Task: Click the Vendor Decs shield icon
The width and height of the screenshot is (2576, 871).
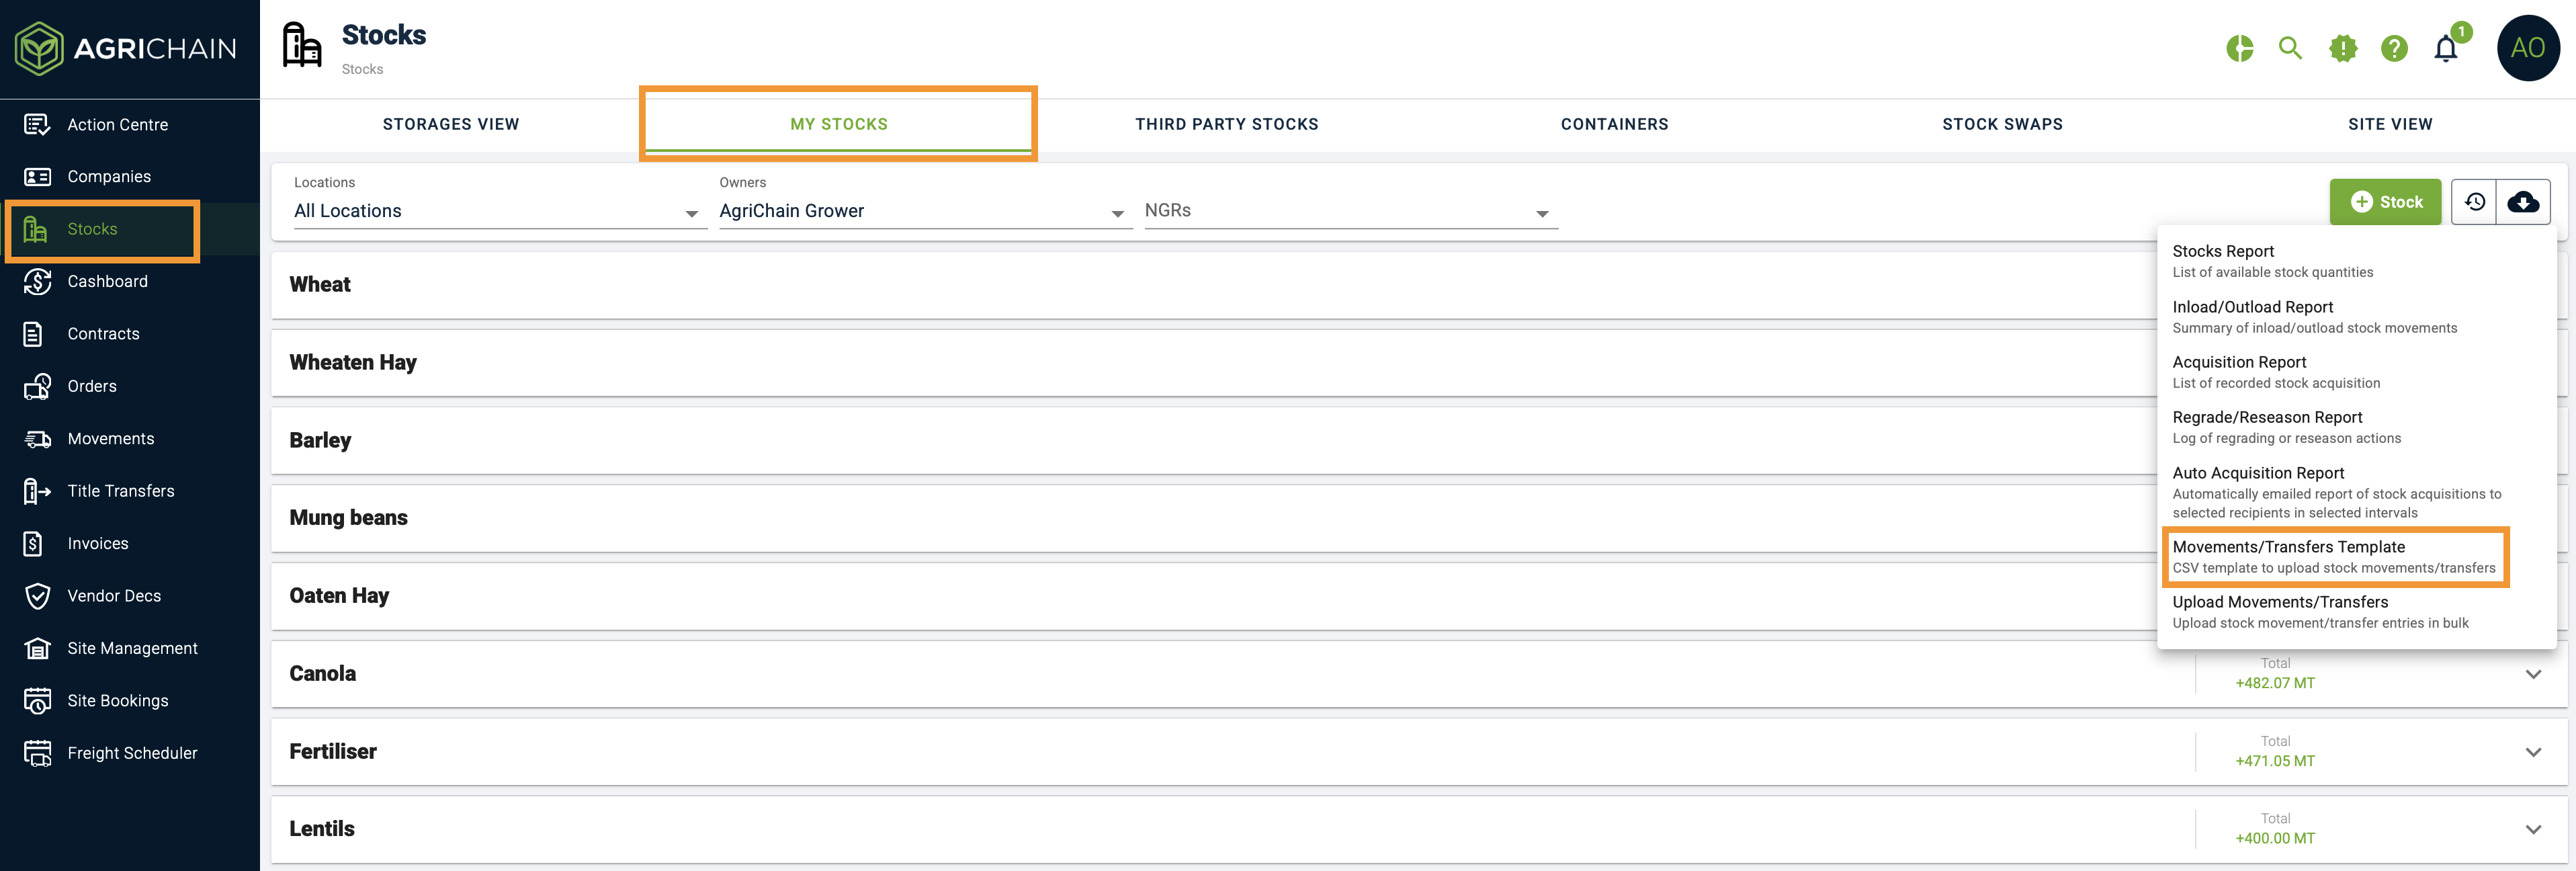Action: (37, 596)
